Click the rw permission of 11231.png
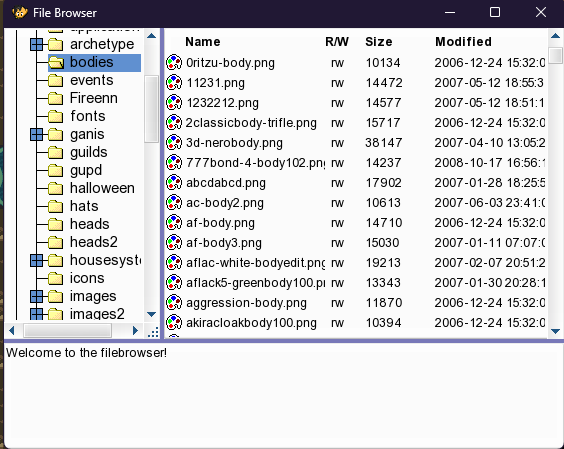564x449 pixels. pyautogui.click(x=337, y=83)
